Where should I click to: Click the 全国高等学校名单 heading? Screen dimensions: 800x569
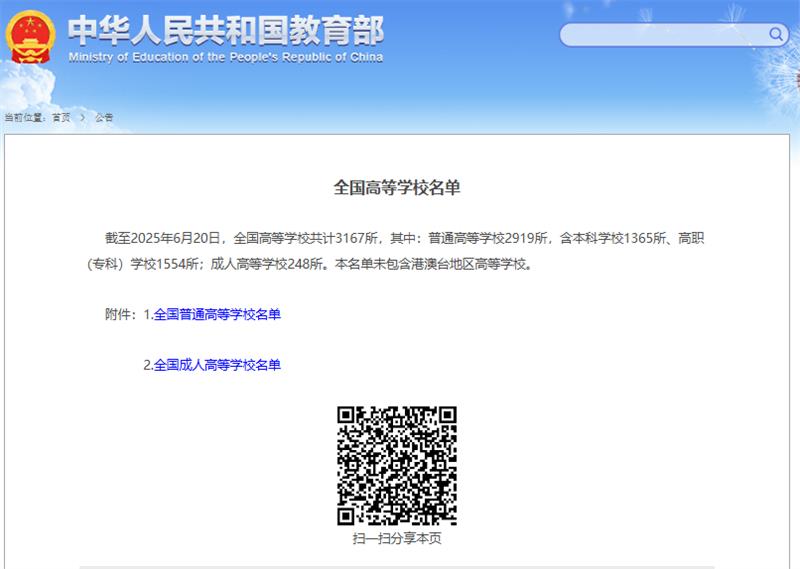(397, 188)
